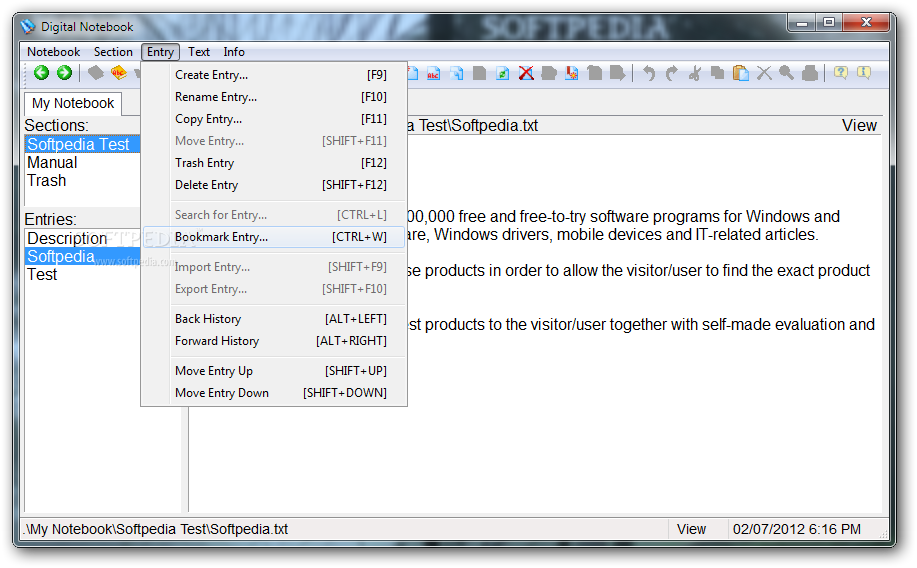Click the green forward arrow icon
This screenshot has width=917, height=568.
(64, 73)
